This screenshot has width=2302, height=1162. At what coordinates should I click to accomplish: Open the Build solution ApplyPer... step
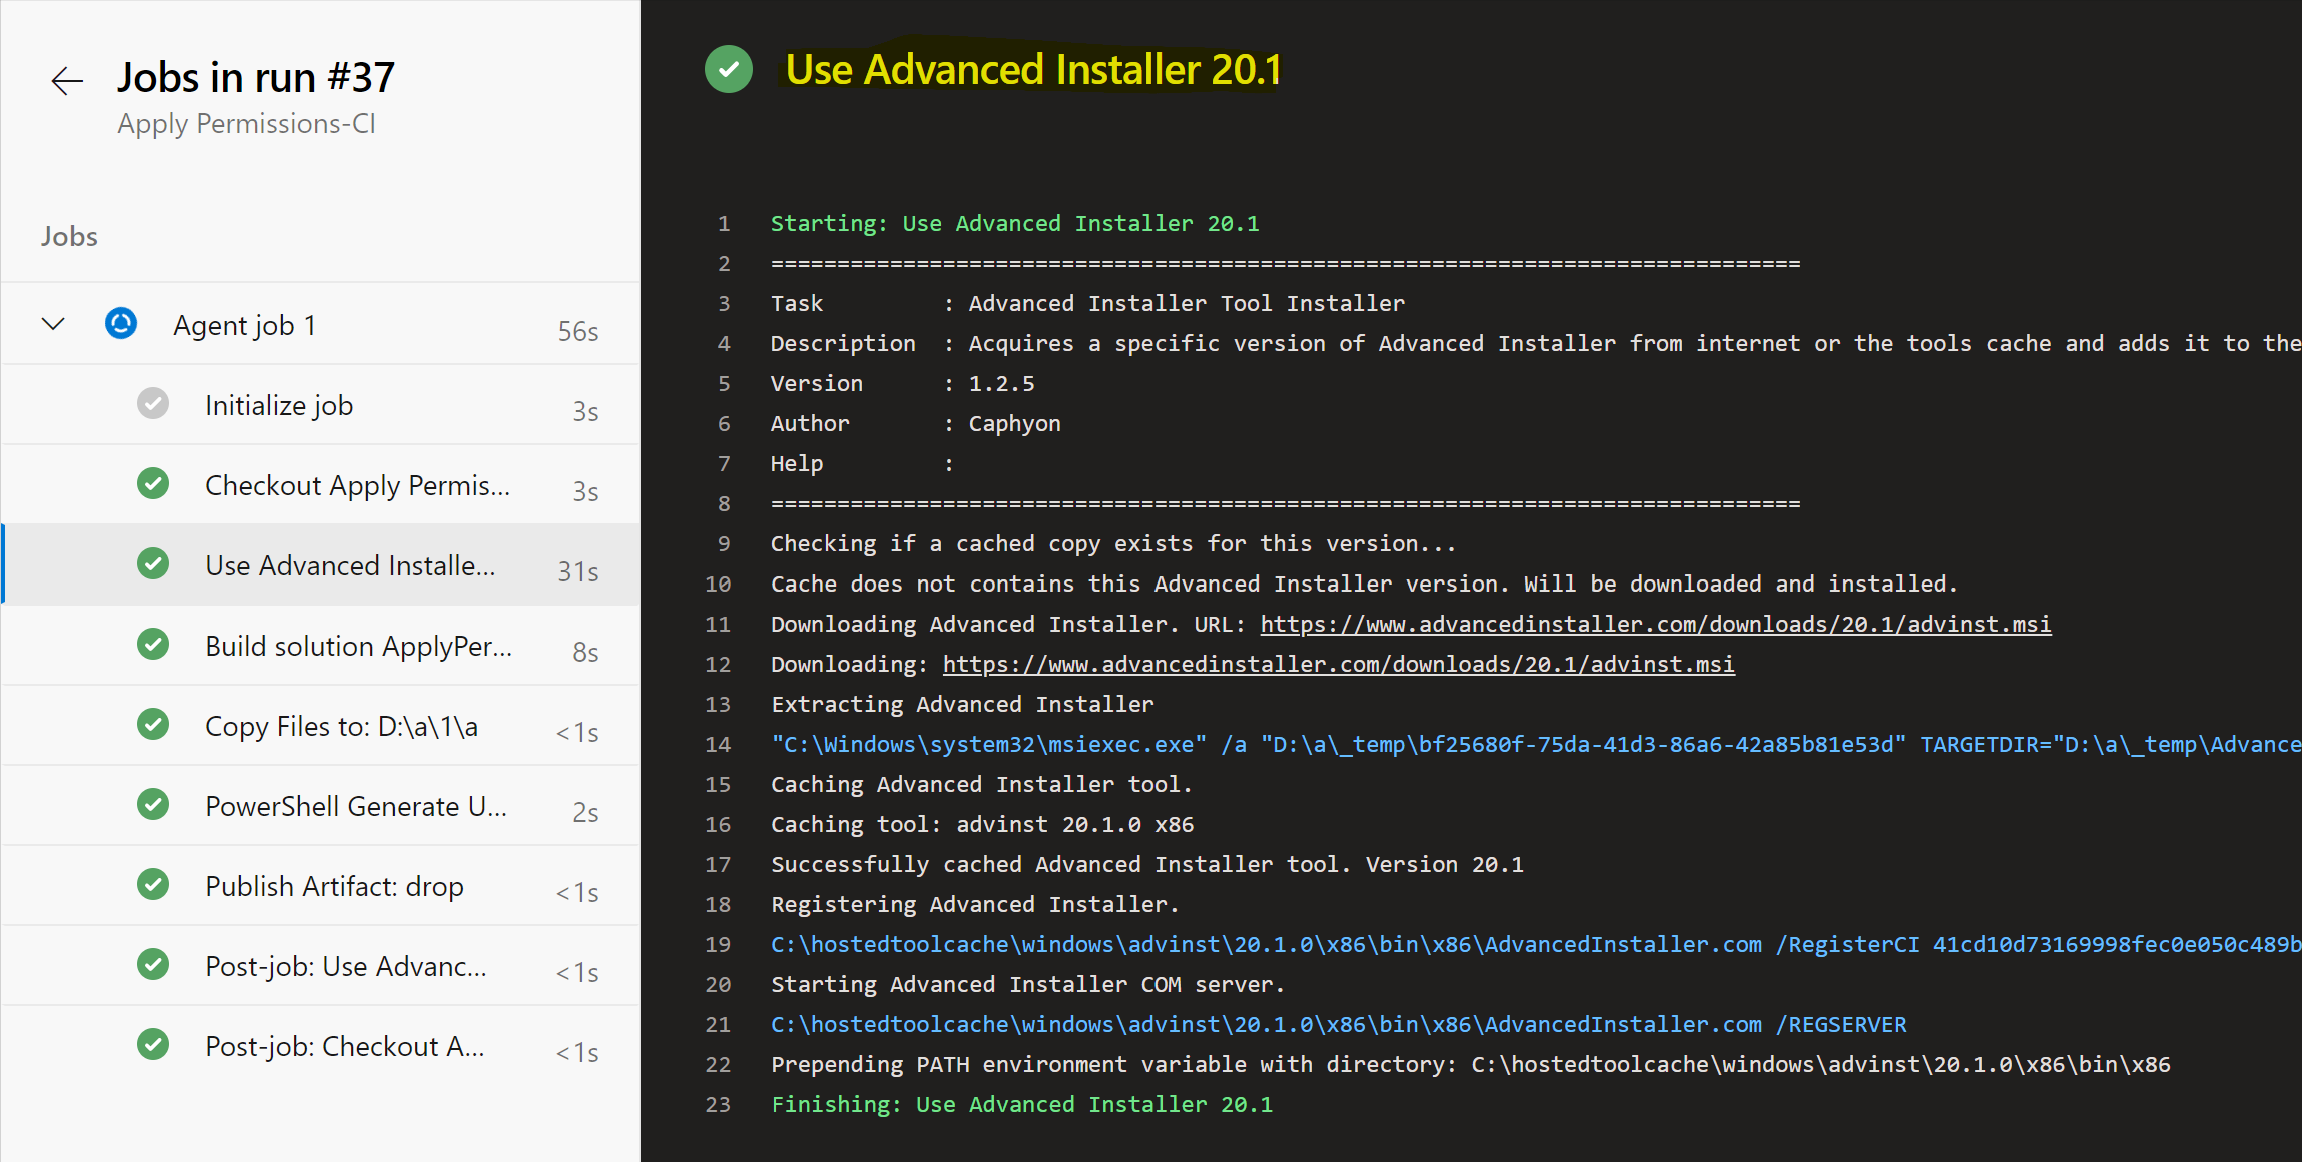[358, 646]
